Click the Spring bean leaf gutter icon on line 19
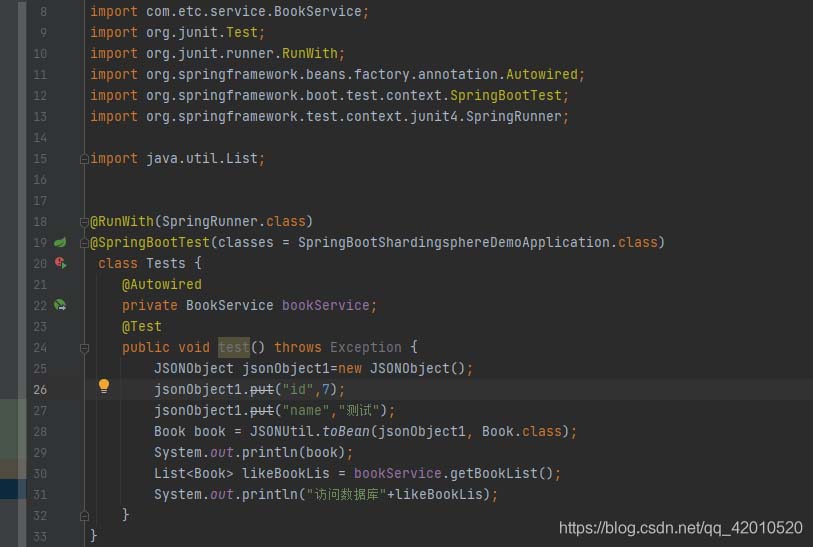The width and height of the screenshot is (813, 547). [x=60, y=242]
